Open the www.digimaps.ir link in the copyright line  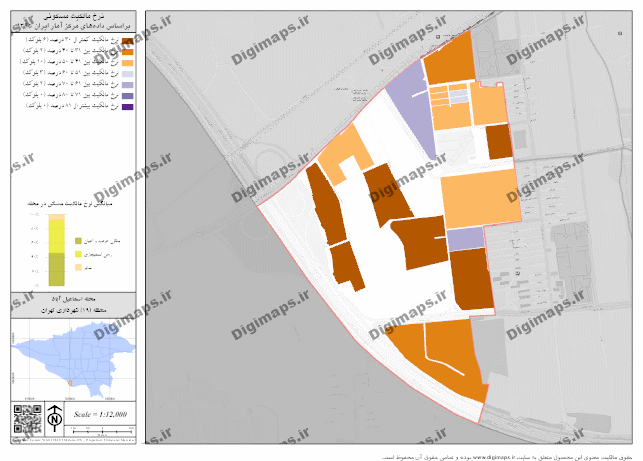point(494,456)
